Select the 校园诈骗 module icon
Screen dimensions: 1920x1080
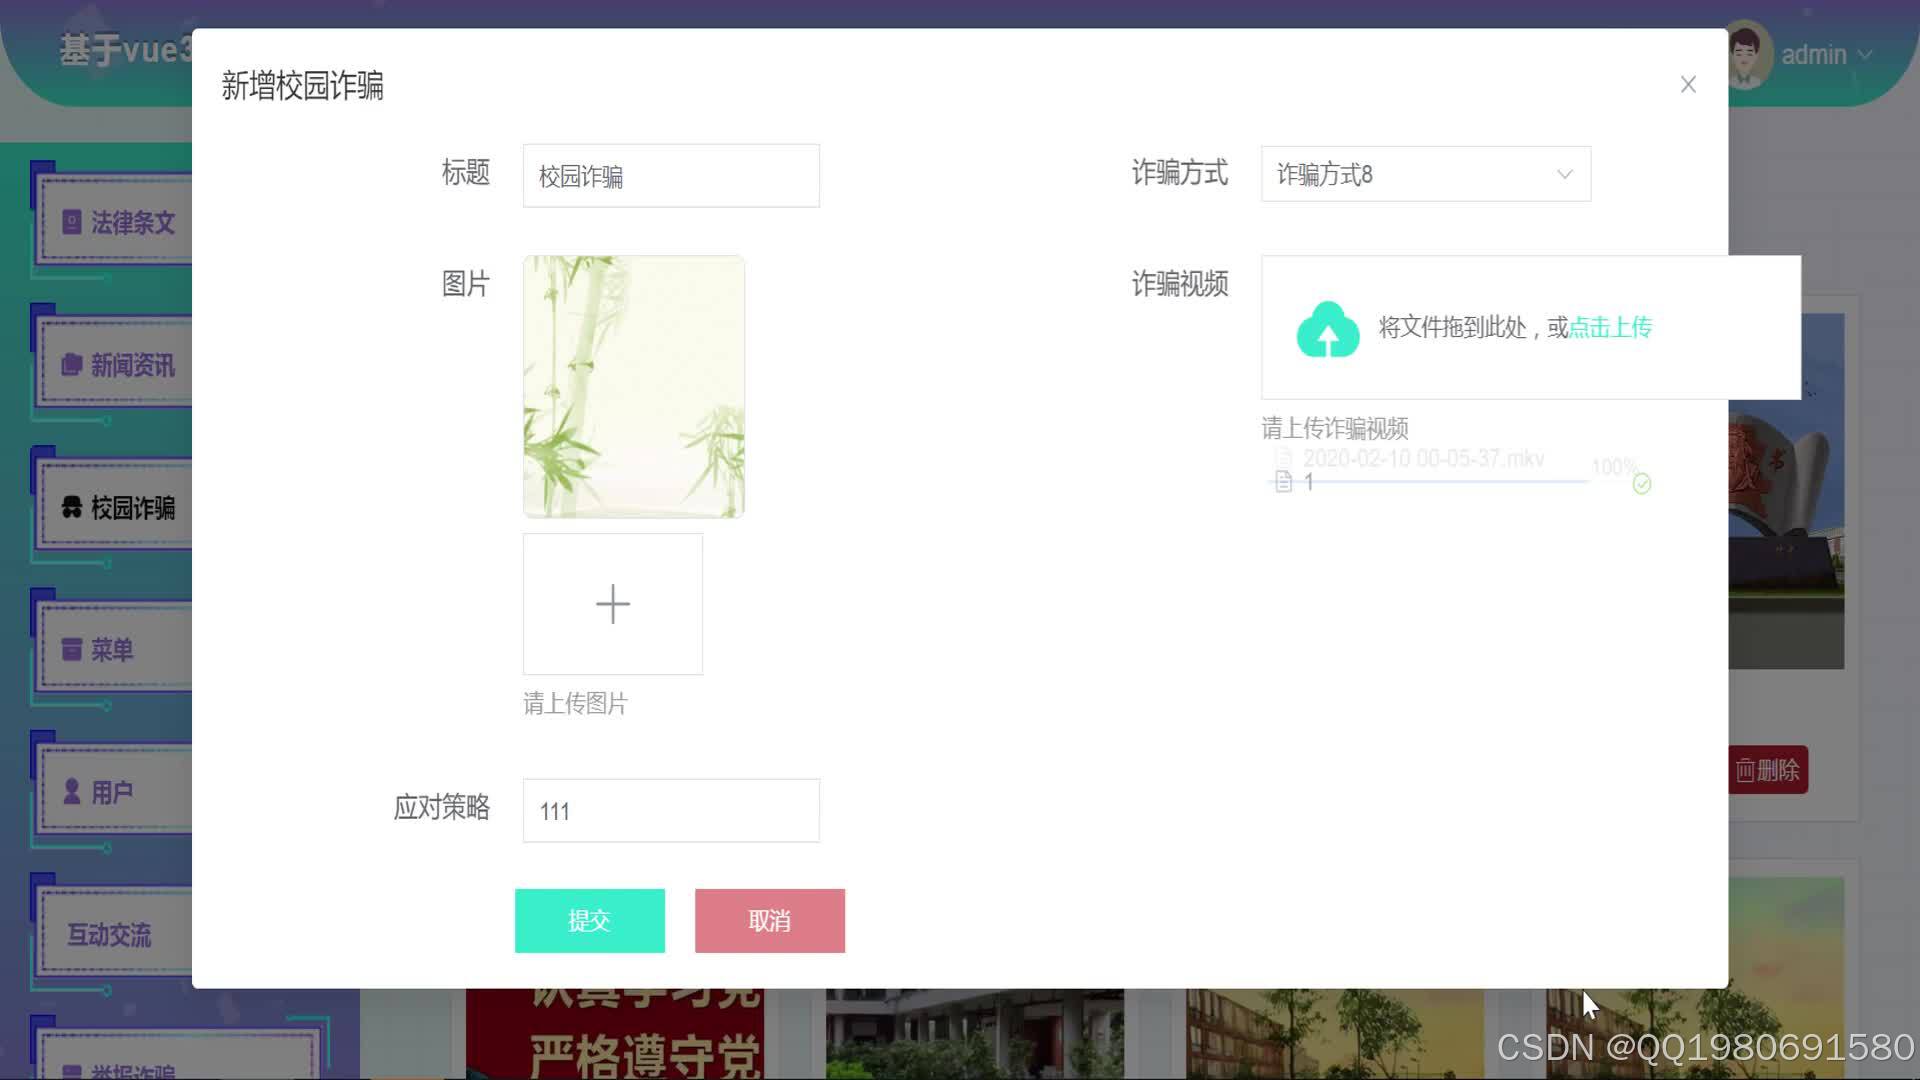(x=70, y=508)
